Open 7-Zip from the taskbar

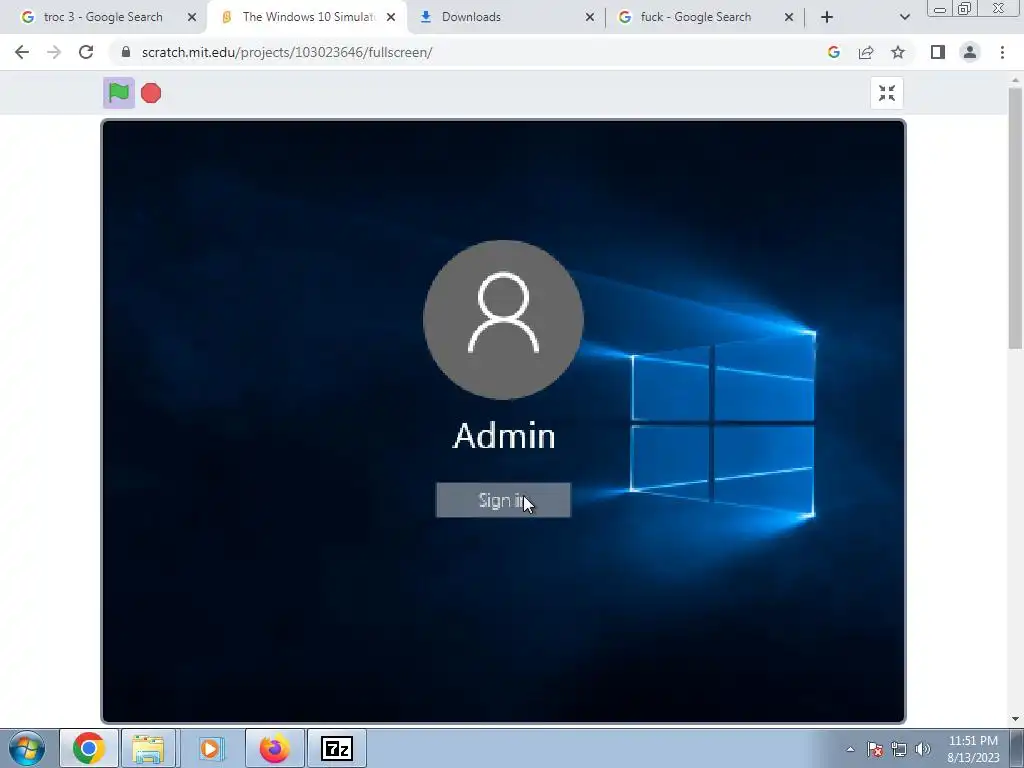(337, 748)
